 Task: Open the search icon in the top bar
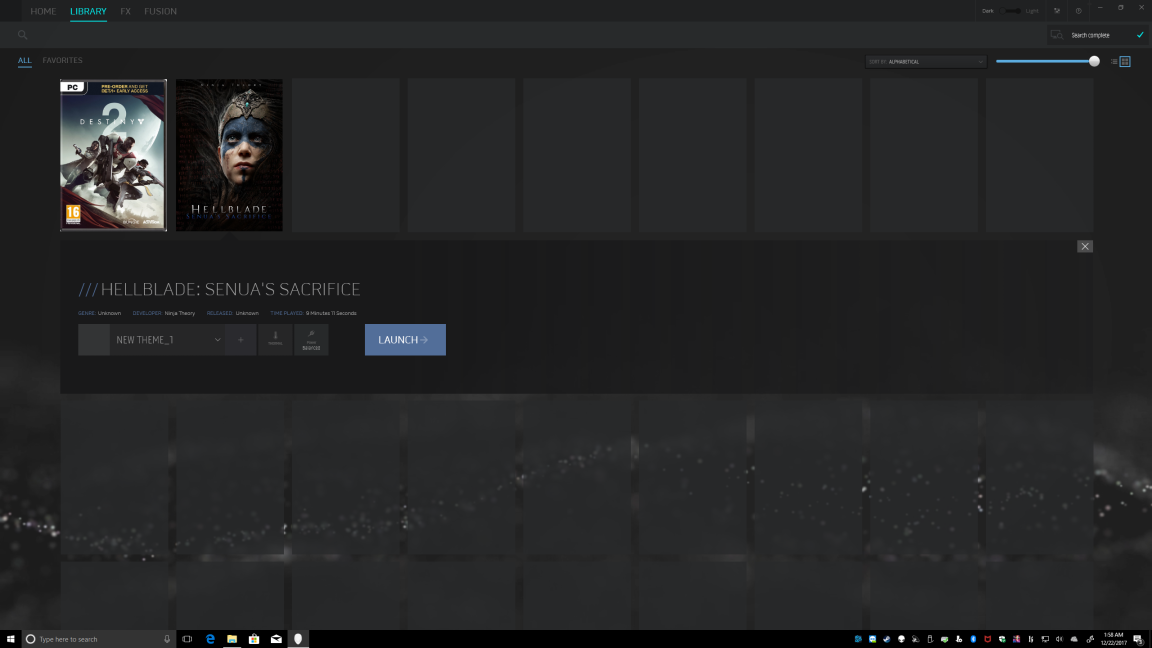[22, 34]
